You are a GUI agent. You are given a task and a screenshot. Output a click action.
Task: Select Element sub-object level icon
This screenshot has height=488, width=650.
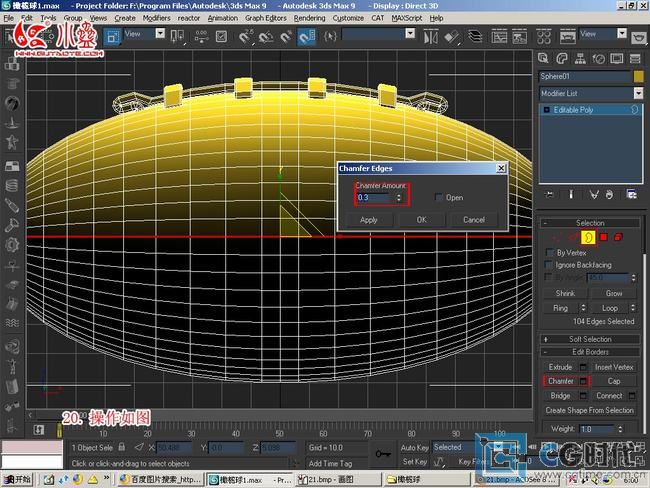coord(618,237)
